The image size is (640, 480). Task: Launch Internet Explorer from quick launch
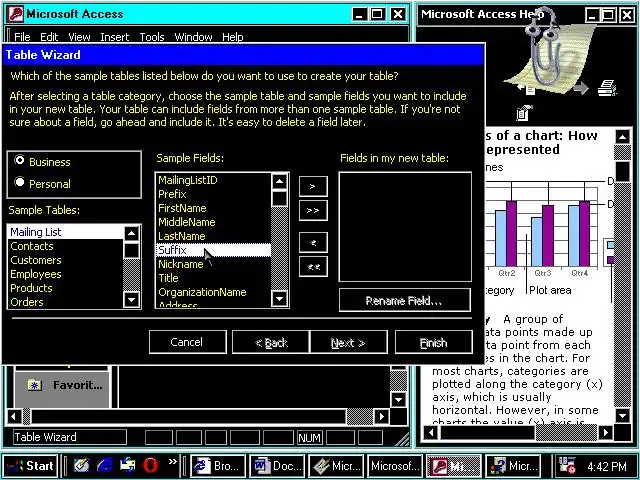tap(105, 465)
